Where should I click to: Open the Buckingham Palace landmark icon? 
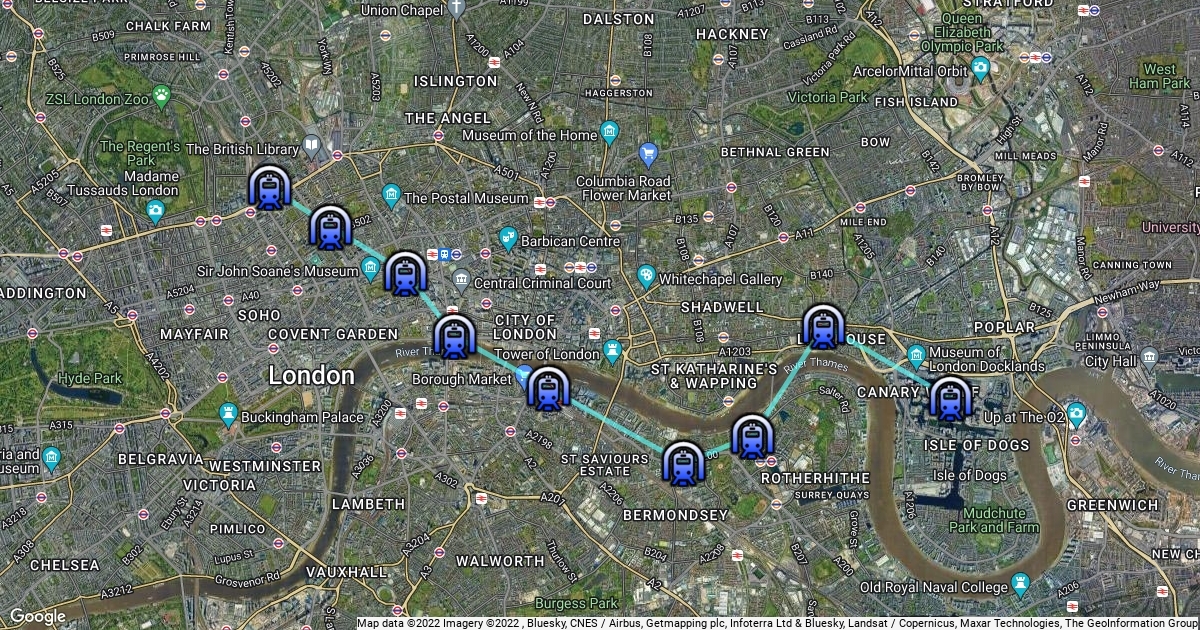pyautogui.click(x=230, y=413)
